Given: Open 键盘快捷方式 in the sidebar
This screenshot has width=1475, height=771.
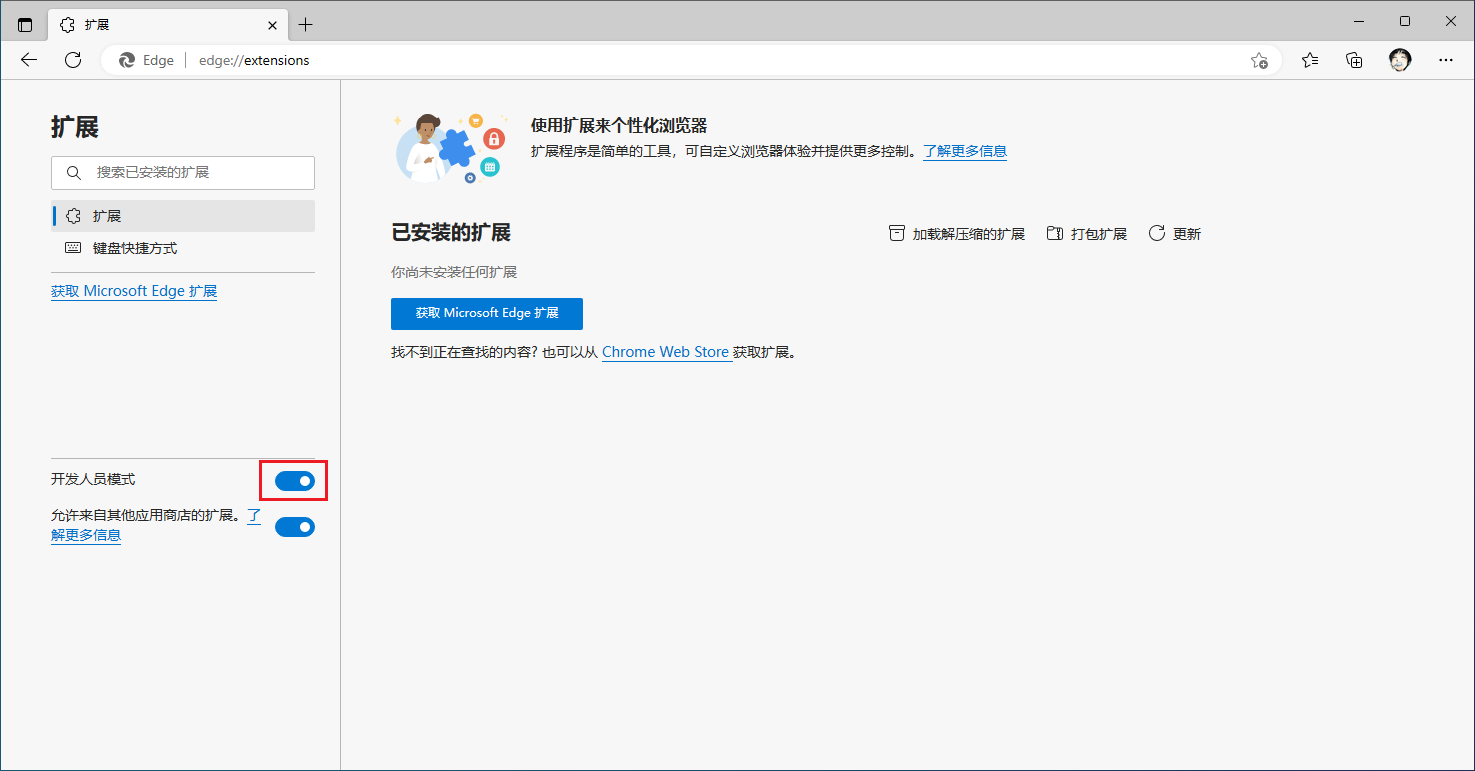Looking at the screenshot, I should click(135, 248).
